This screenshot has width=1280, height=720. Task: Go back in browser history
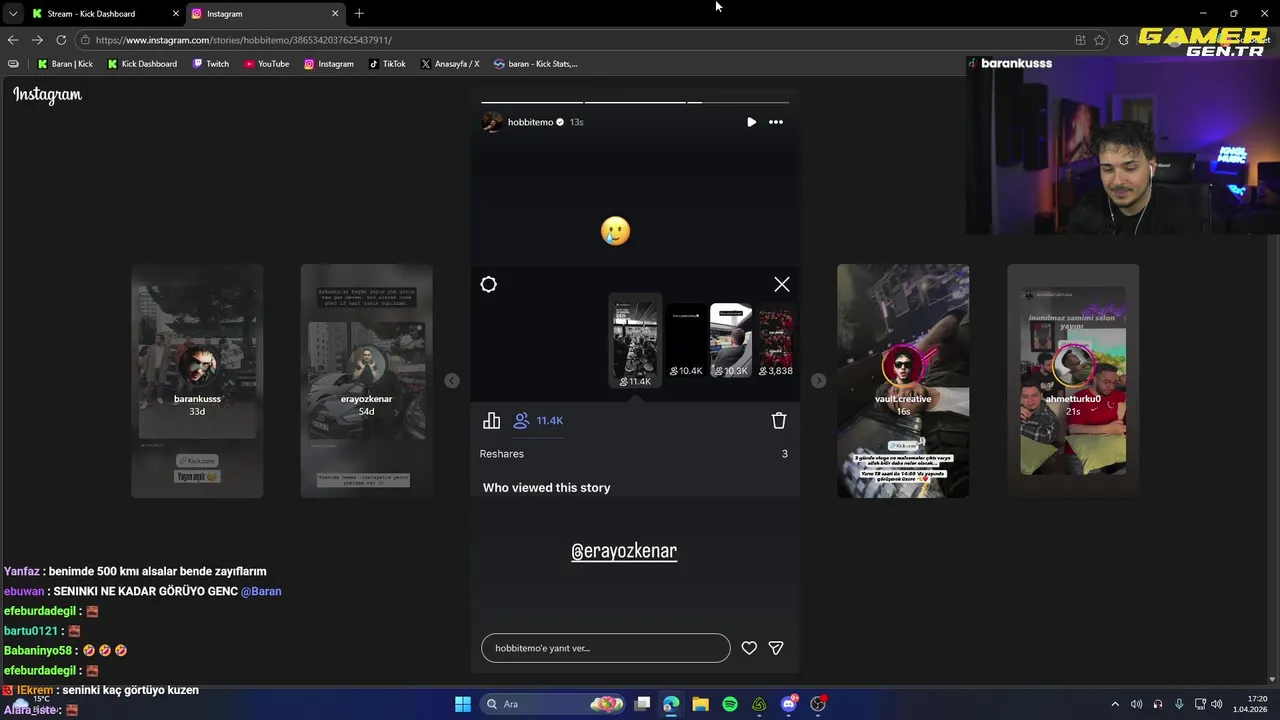click(13, 40)
